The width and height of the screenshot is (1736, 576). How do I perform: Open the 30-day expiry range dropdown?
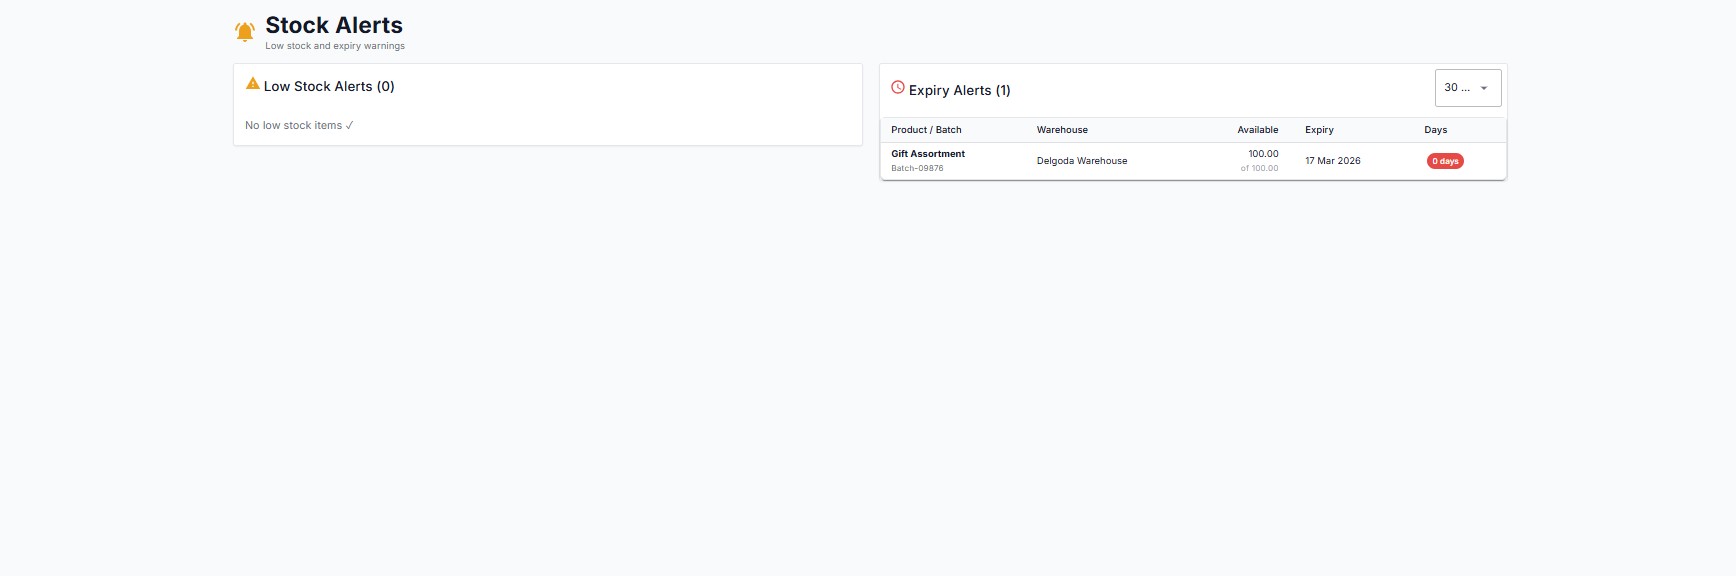pos(1466,88)
